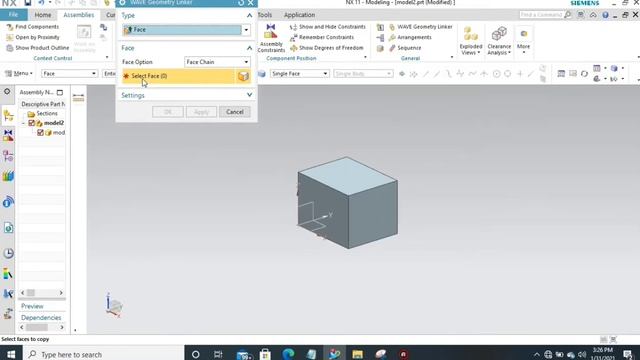Switch to Application tab
This screenshot has width=640, height=360.
point(299,15)
